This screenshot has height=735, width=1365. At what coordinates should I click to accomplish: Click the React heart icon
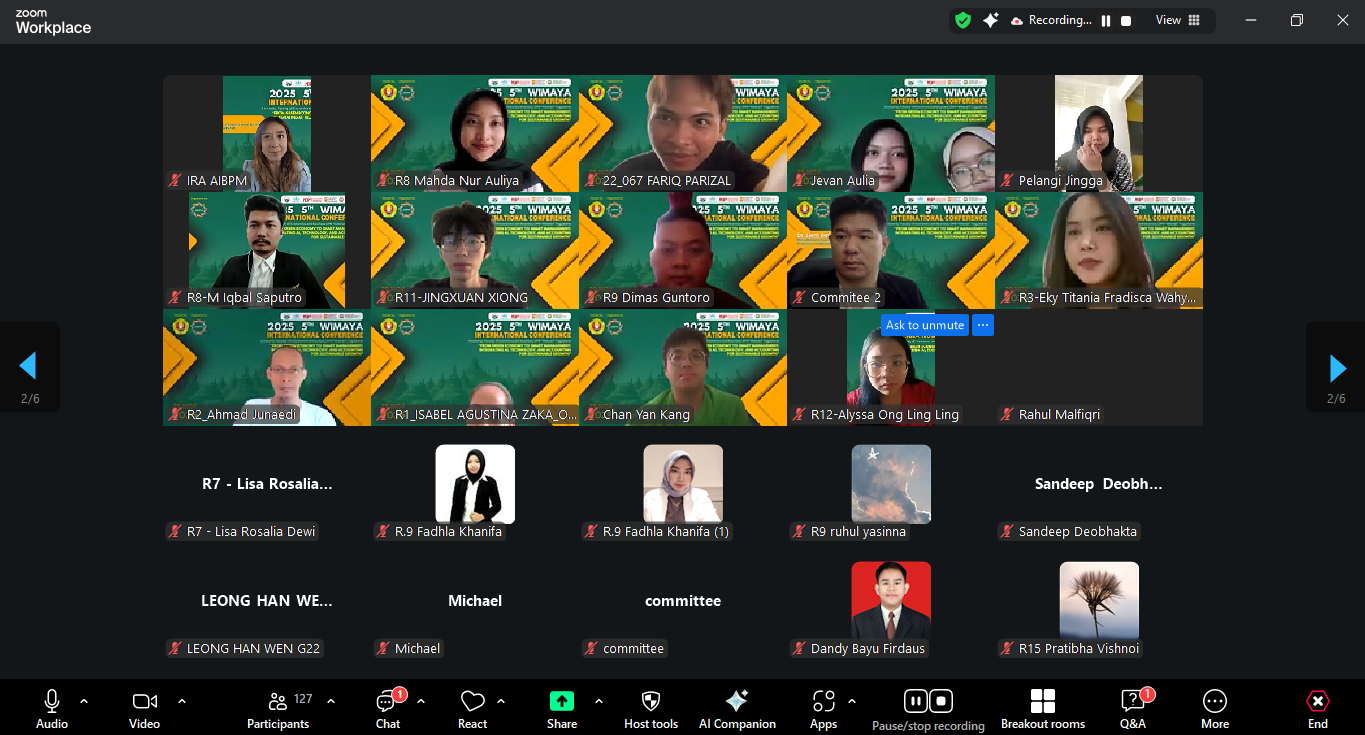pos(472,708)
